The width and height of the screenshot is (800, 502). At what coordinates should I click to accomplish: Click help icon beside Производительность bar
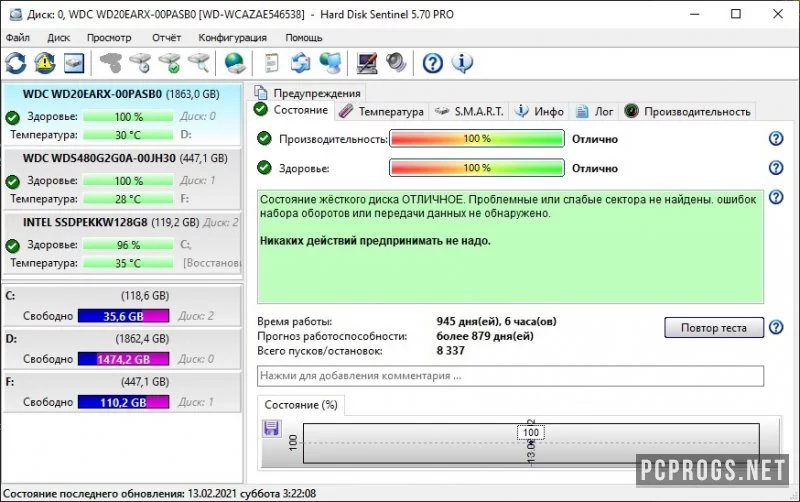[x=776, y=138]
